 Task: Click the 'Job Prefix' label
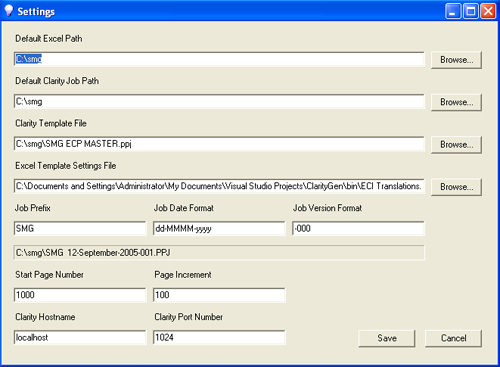tap(33, 208)
